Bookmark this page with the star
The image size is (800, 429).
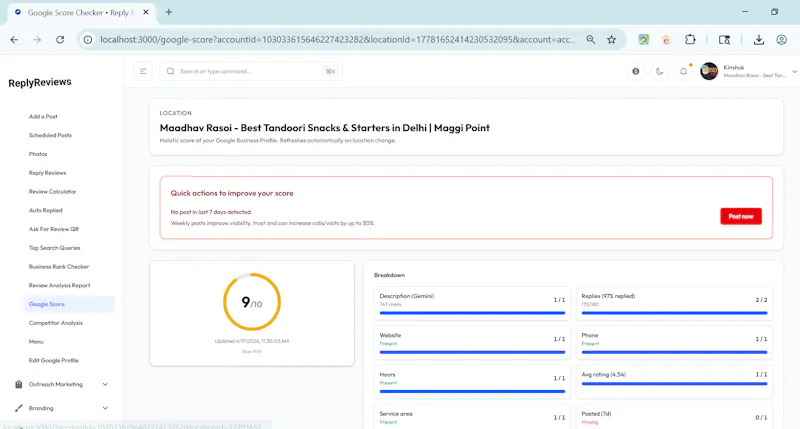point(611,39)
